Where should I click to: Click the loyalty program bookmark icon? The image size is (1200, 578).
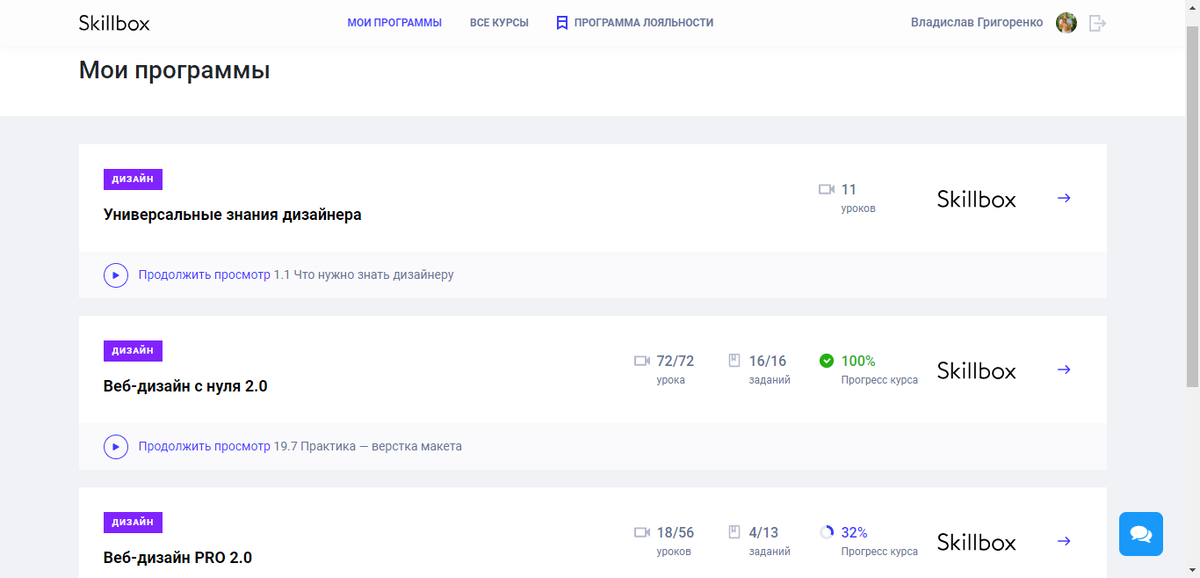562,22
